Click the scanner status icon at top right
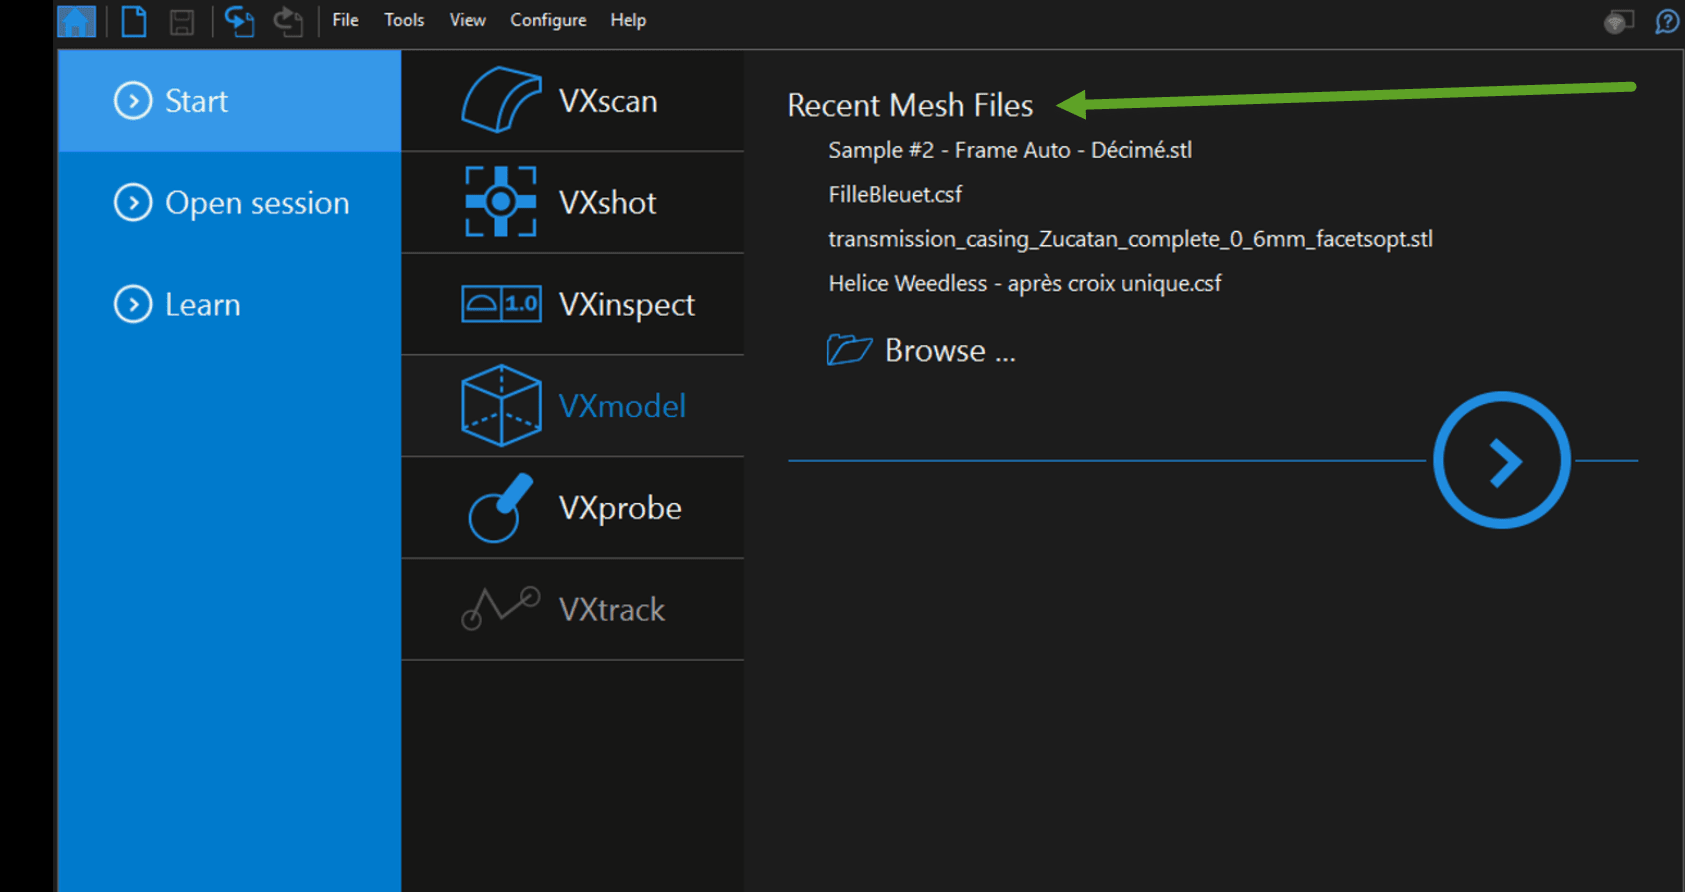Screen dimensions: 1685x892 [x=1618, y=21]
